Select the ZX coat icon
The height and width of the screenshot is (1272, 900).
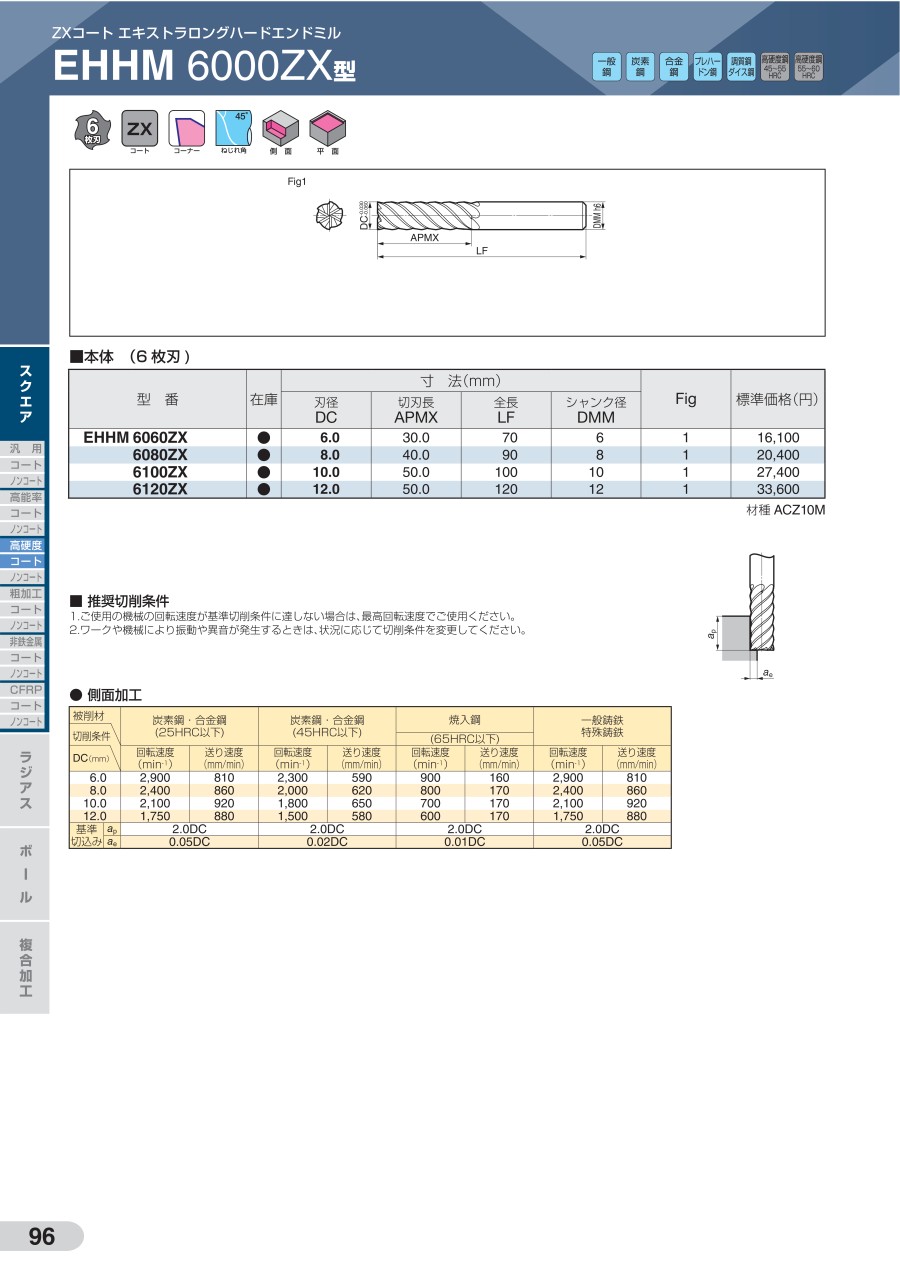pos(139,129)
